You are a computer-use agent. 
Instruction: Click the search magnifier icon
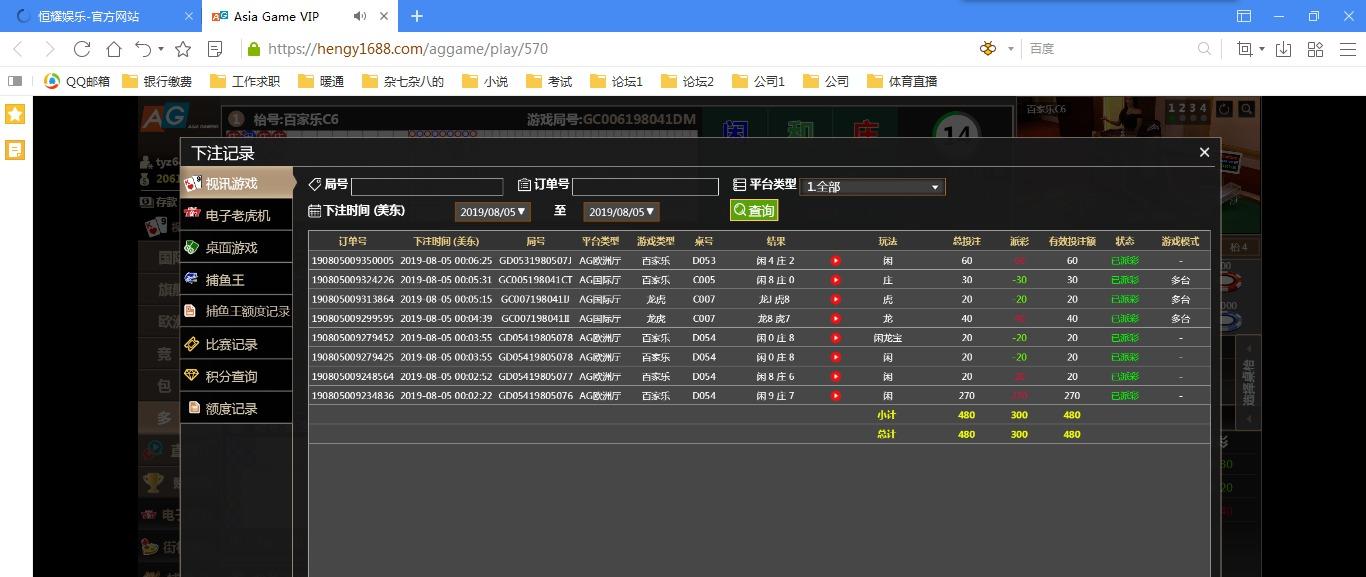coord(1205,49)
